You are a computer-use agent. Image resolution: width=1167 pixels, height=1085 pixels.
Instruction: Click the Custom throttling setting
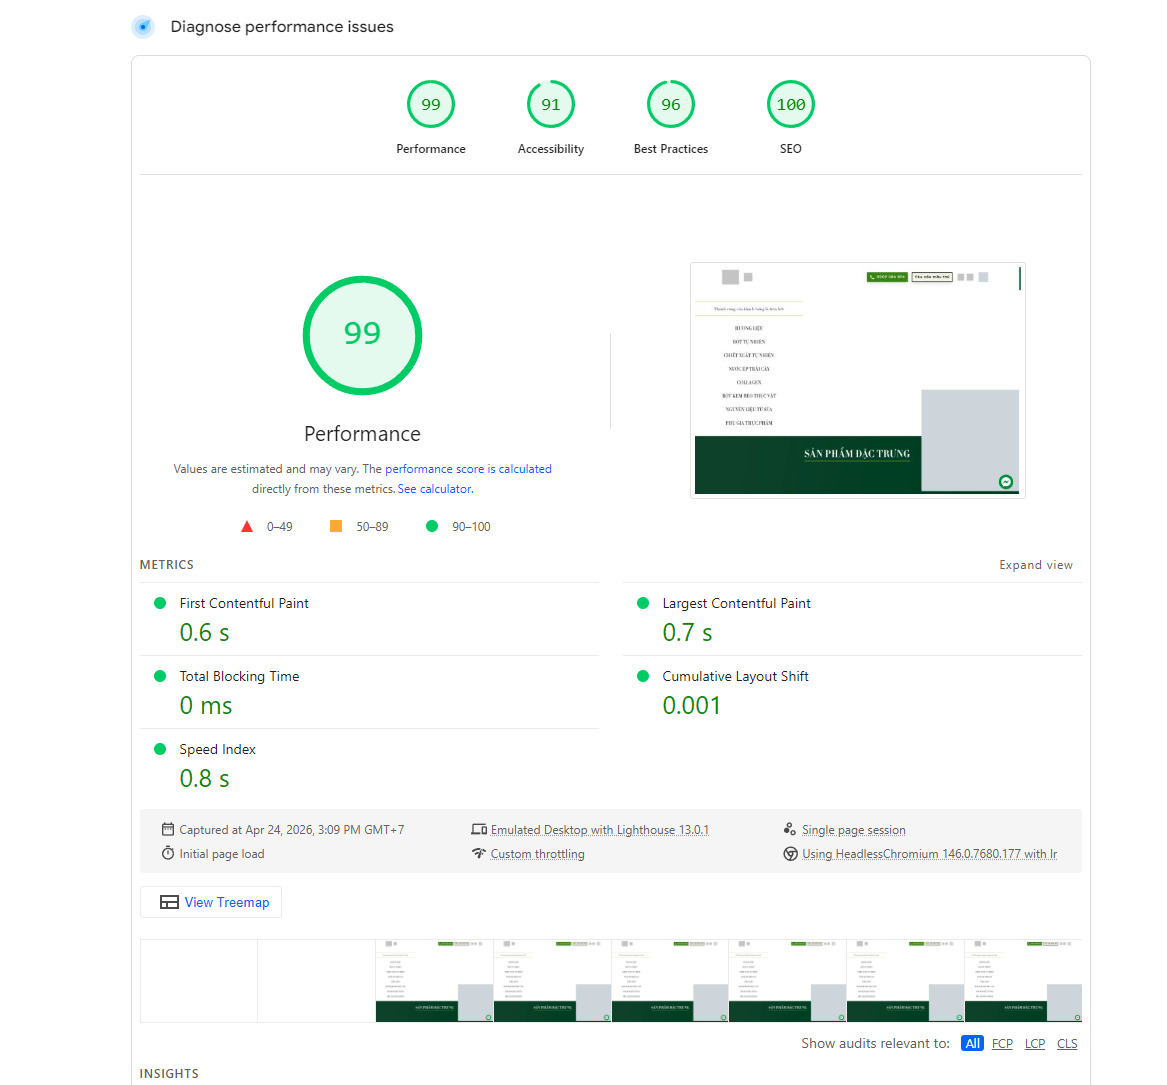coord(537,854)
